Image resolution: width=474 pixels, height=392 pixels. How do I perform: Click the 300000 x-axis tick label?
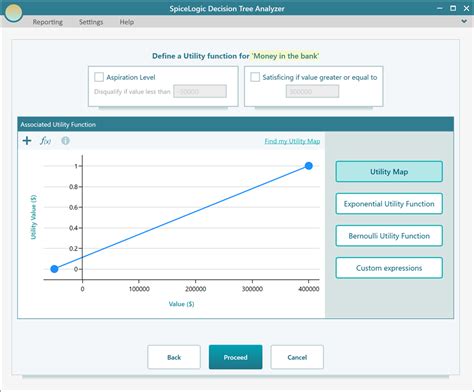[252, 289]
